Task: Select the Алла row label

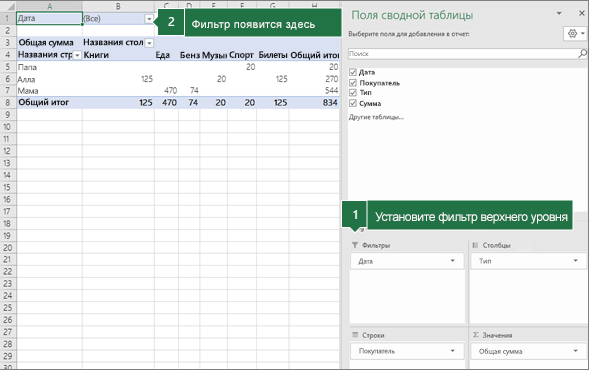Action: (49, 79)
